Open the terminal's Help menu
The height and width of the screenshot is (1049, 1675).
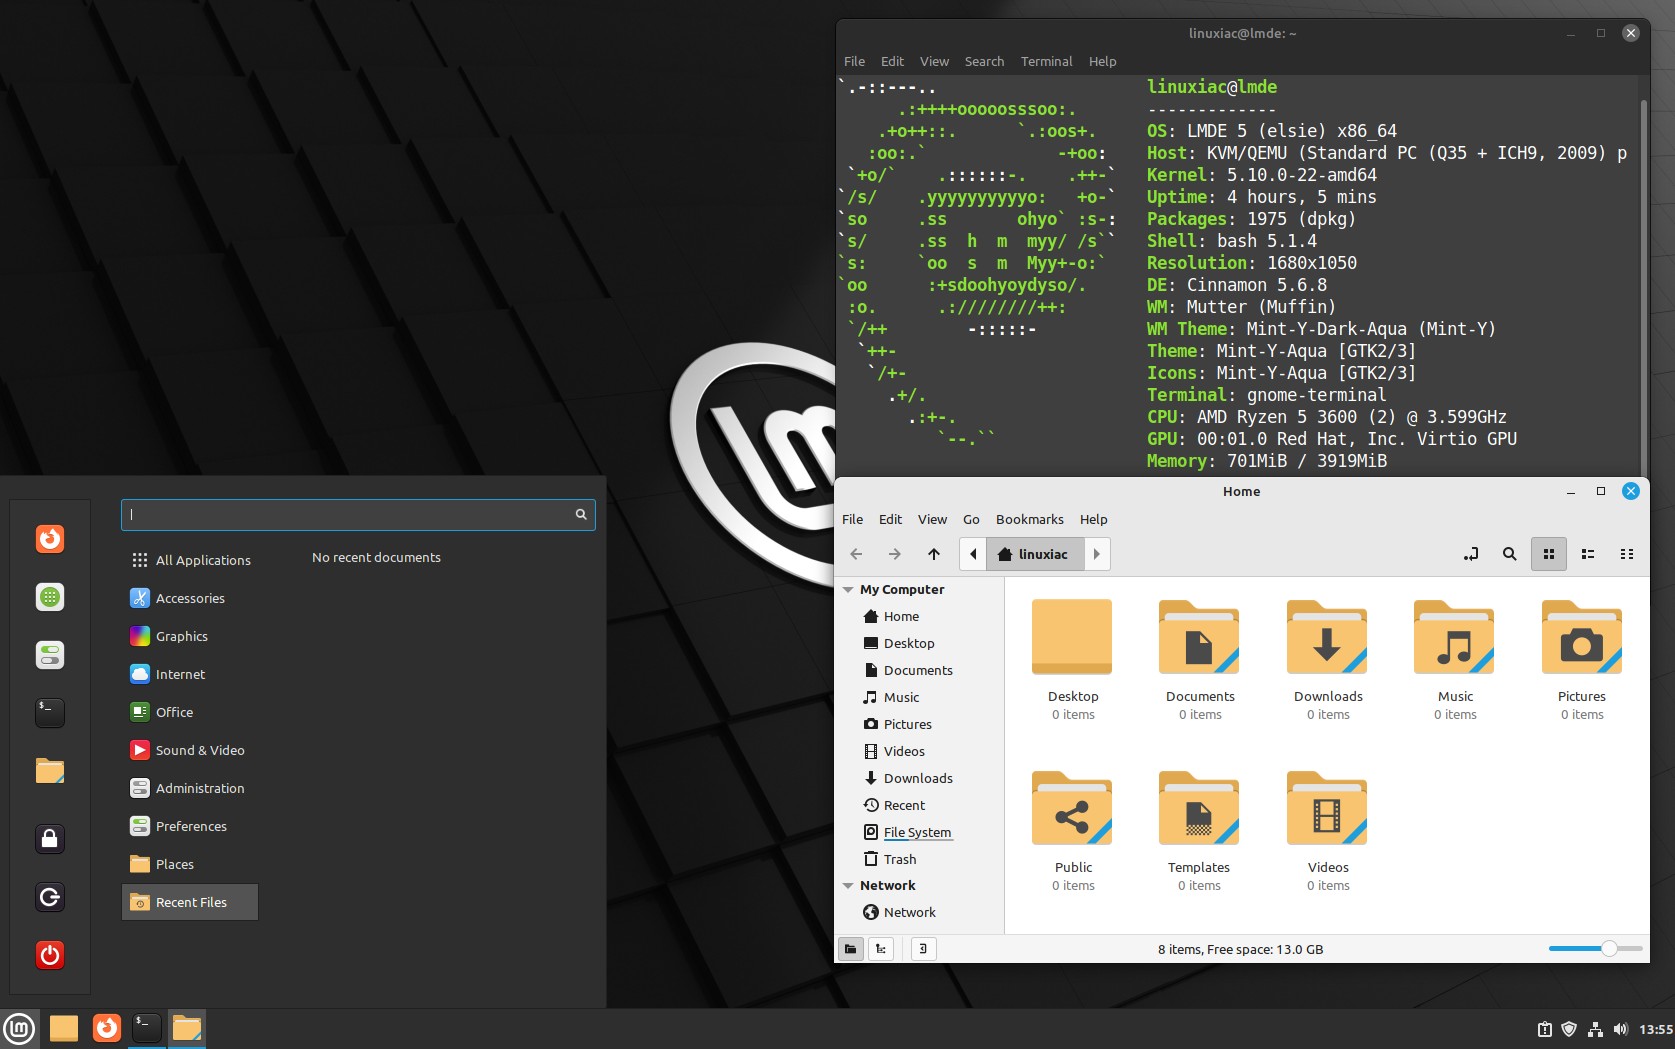(x=1102, y=61)
